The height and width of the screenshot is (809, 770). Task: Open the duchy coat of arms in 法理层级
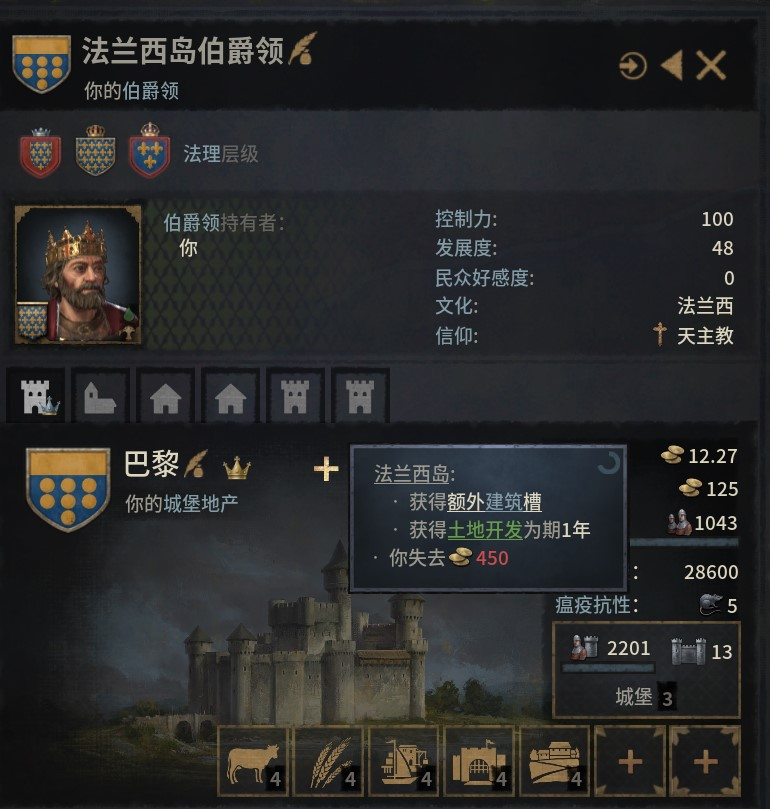[40, 152]
